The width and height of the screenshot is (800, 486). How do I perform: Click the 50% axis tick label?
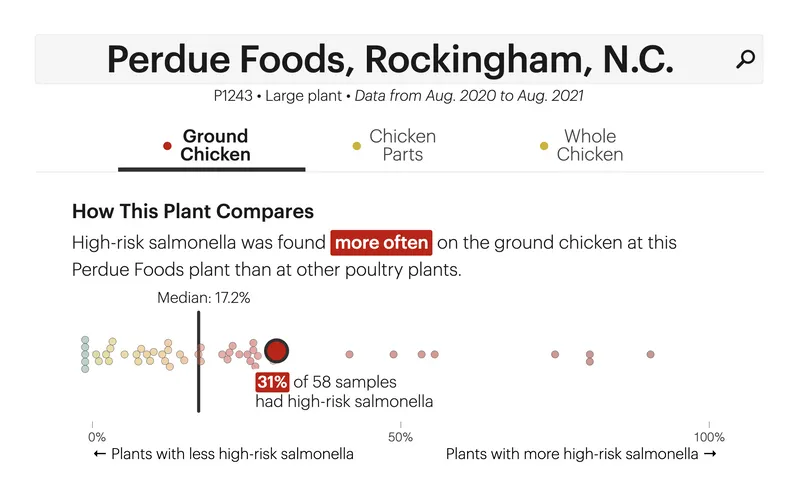401,437
